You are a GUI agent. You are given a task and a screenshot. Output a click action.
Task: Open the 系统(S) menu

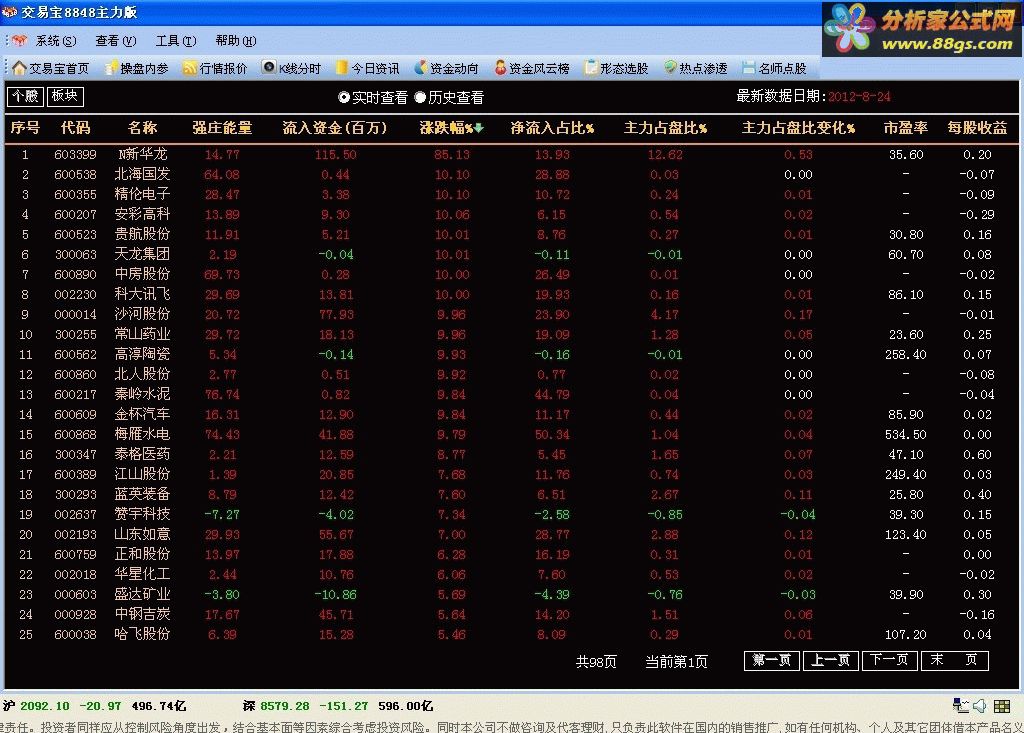pos(56,41)
